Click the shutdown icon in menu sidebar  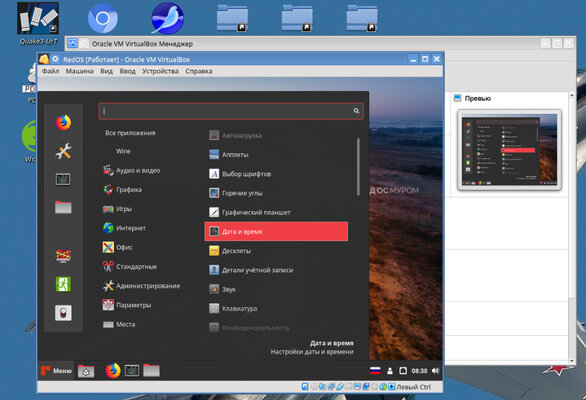[x=63, y=313]
